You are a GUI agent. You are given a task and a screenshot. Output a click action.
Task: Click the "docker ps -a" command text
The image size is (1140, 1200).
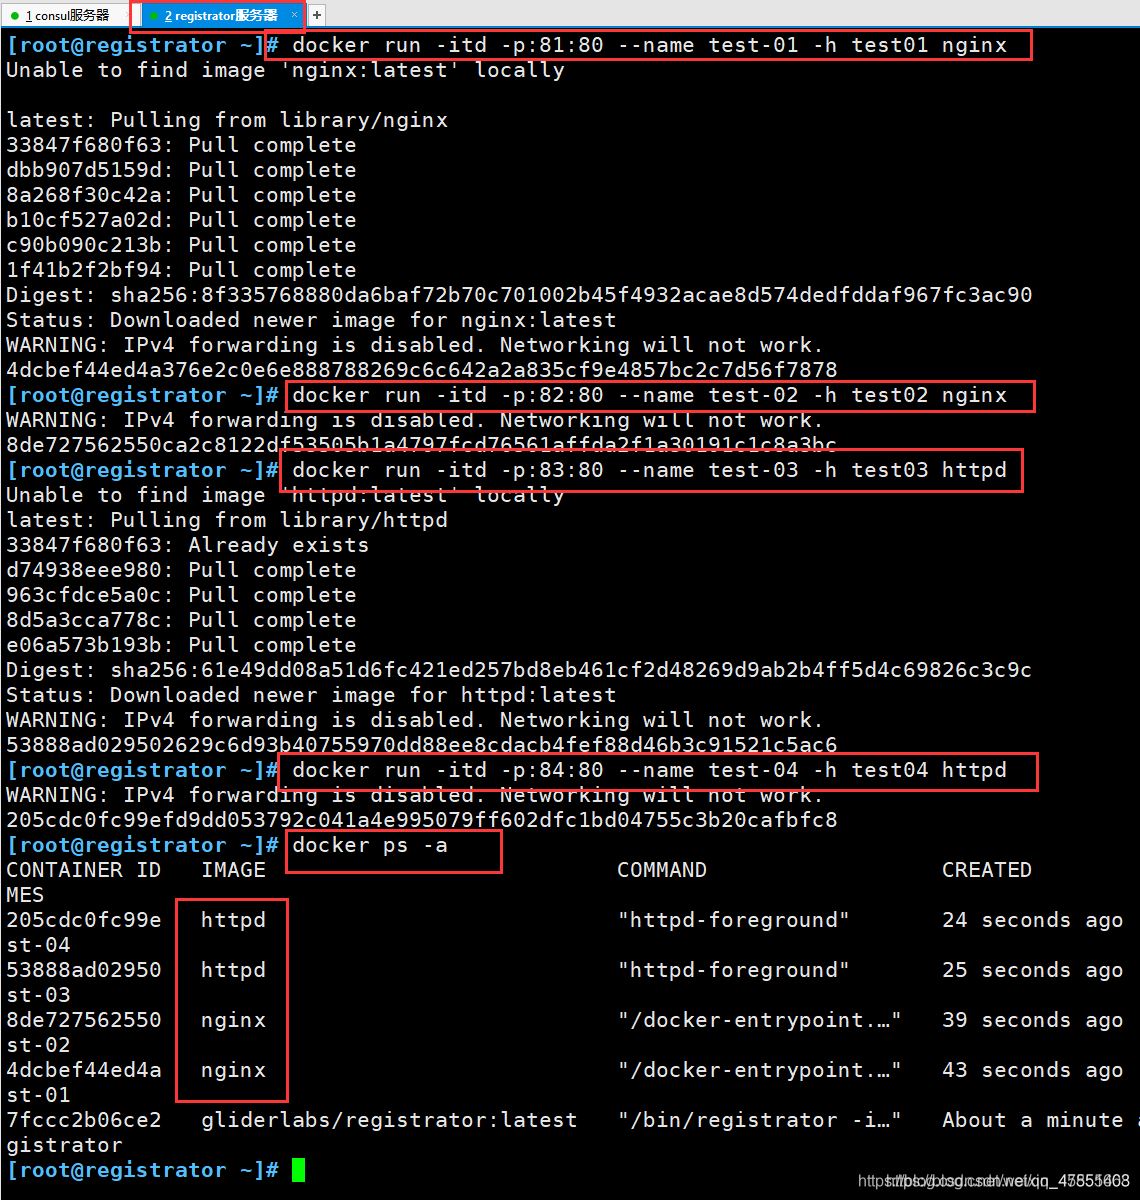coord(370,845)
